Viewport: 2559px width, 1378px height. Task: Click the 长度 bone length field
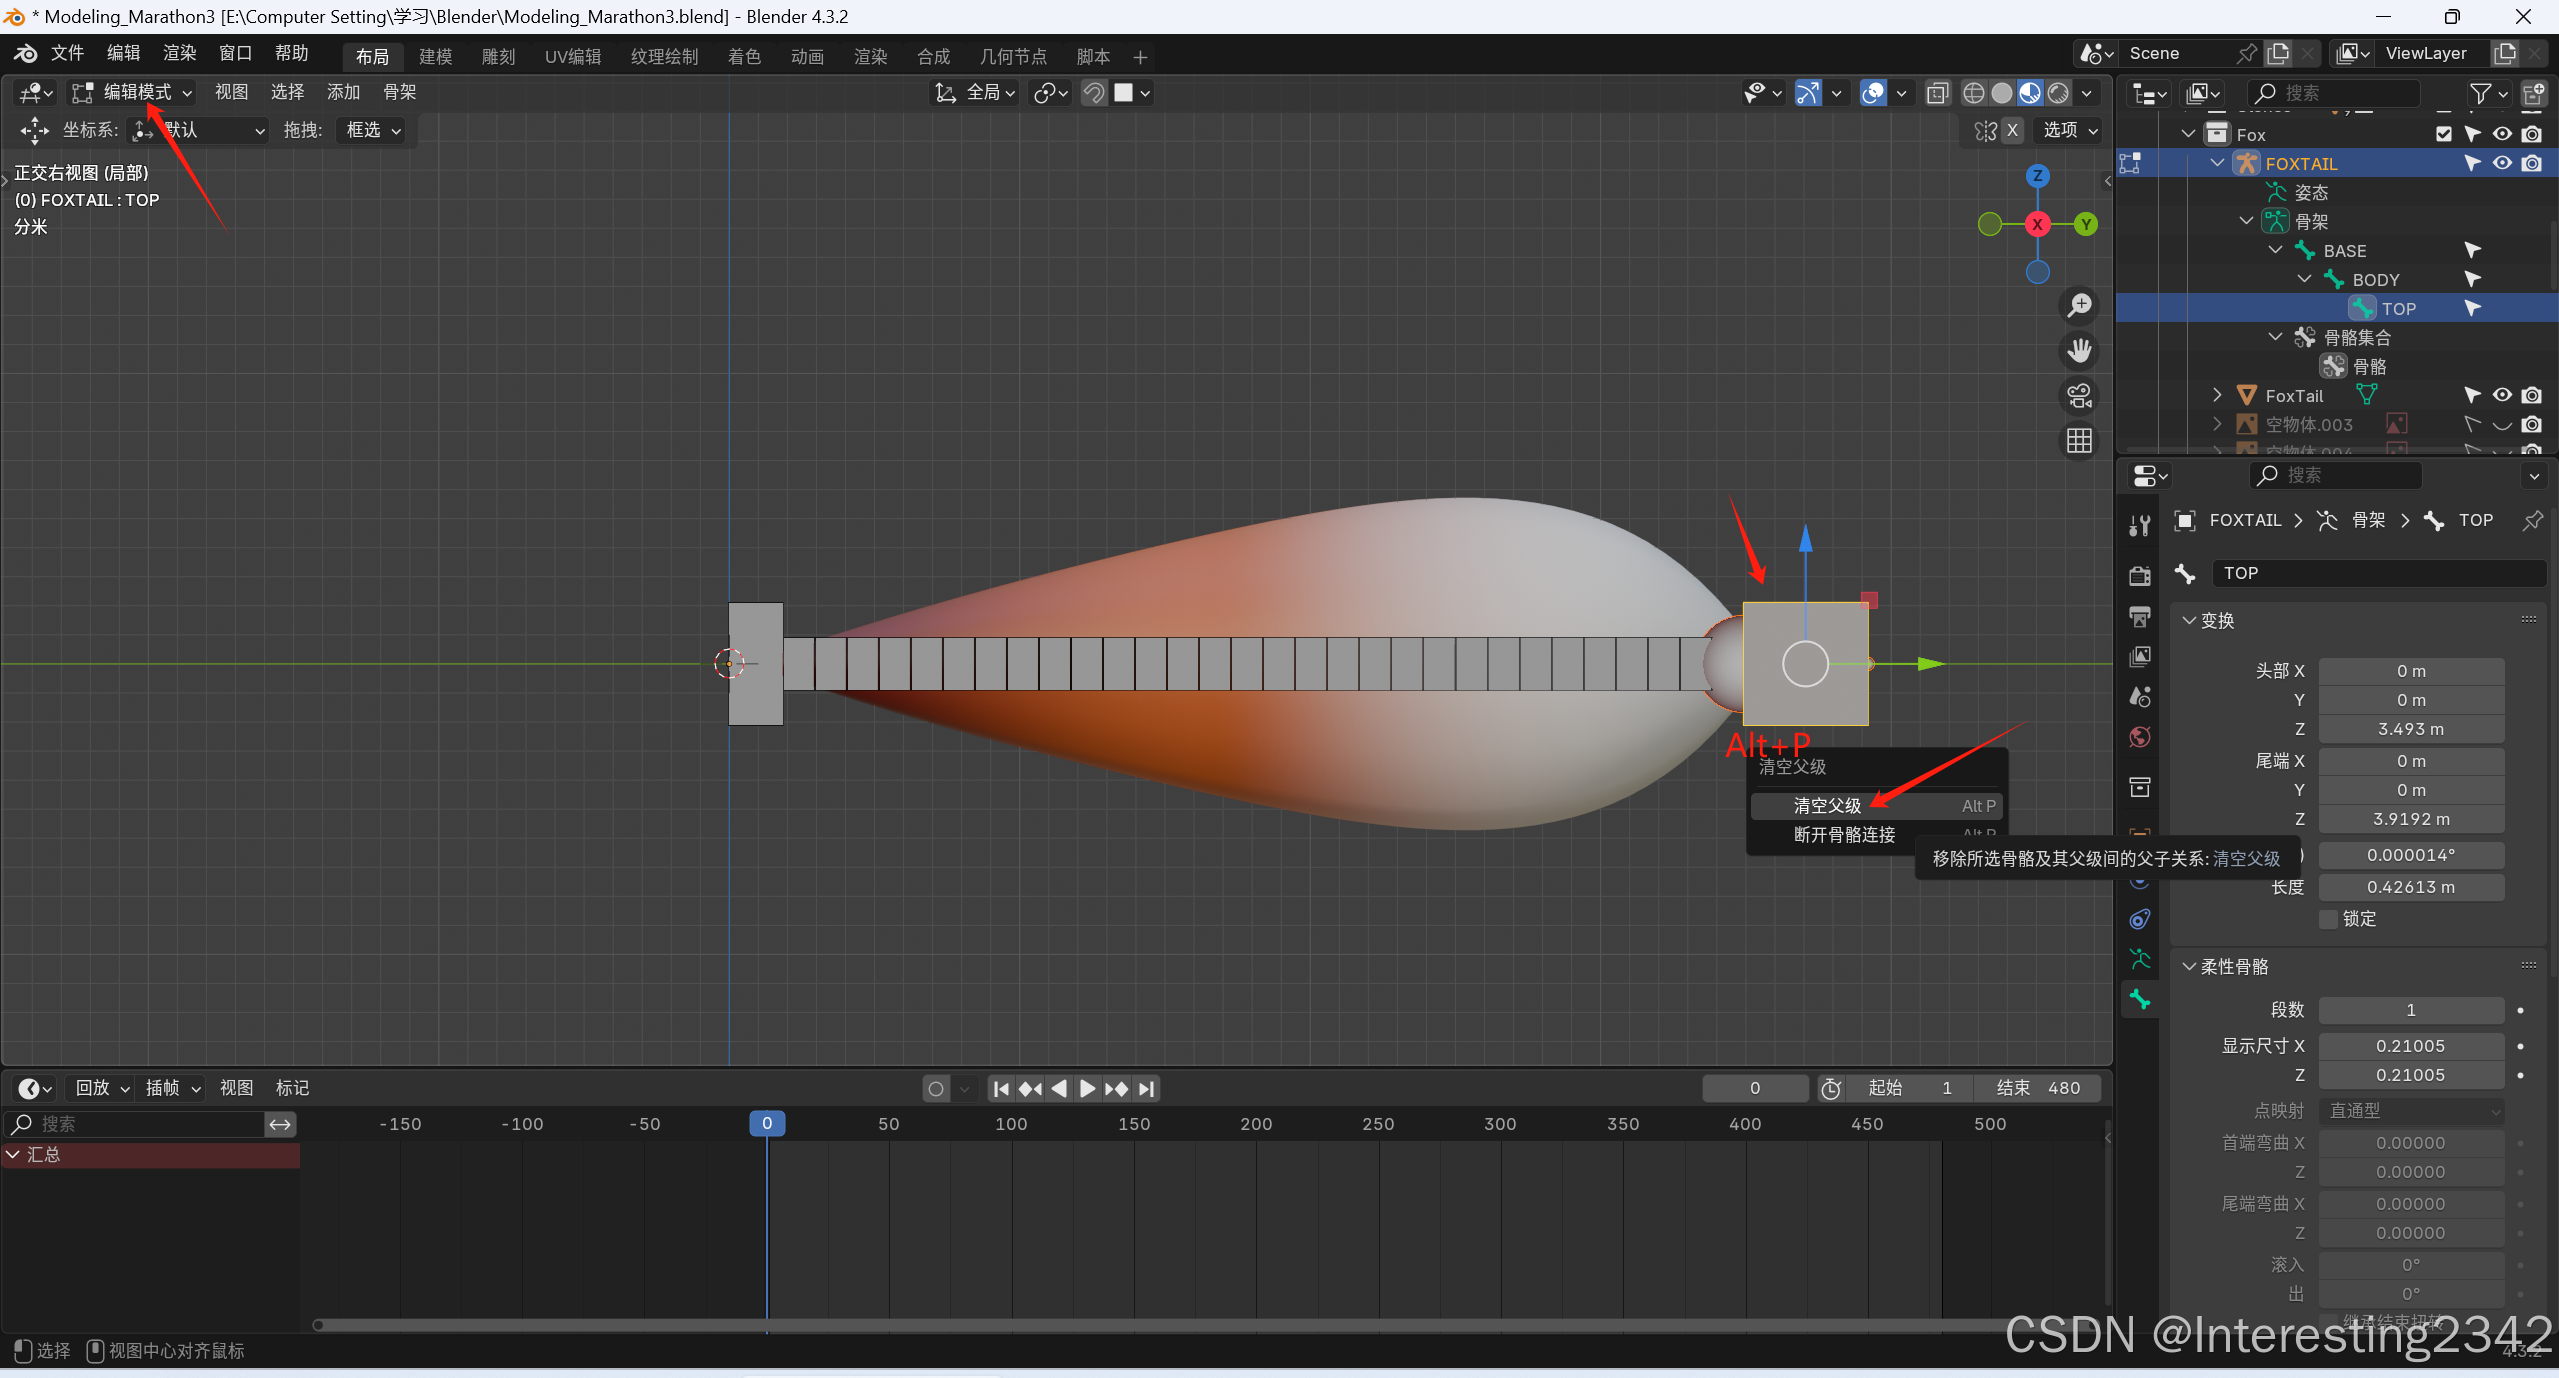pos(2410,887)
